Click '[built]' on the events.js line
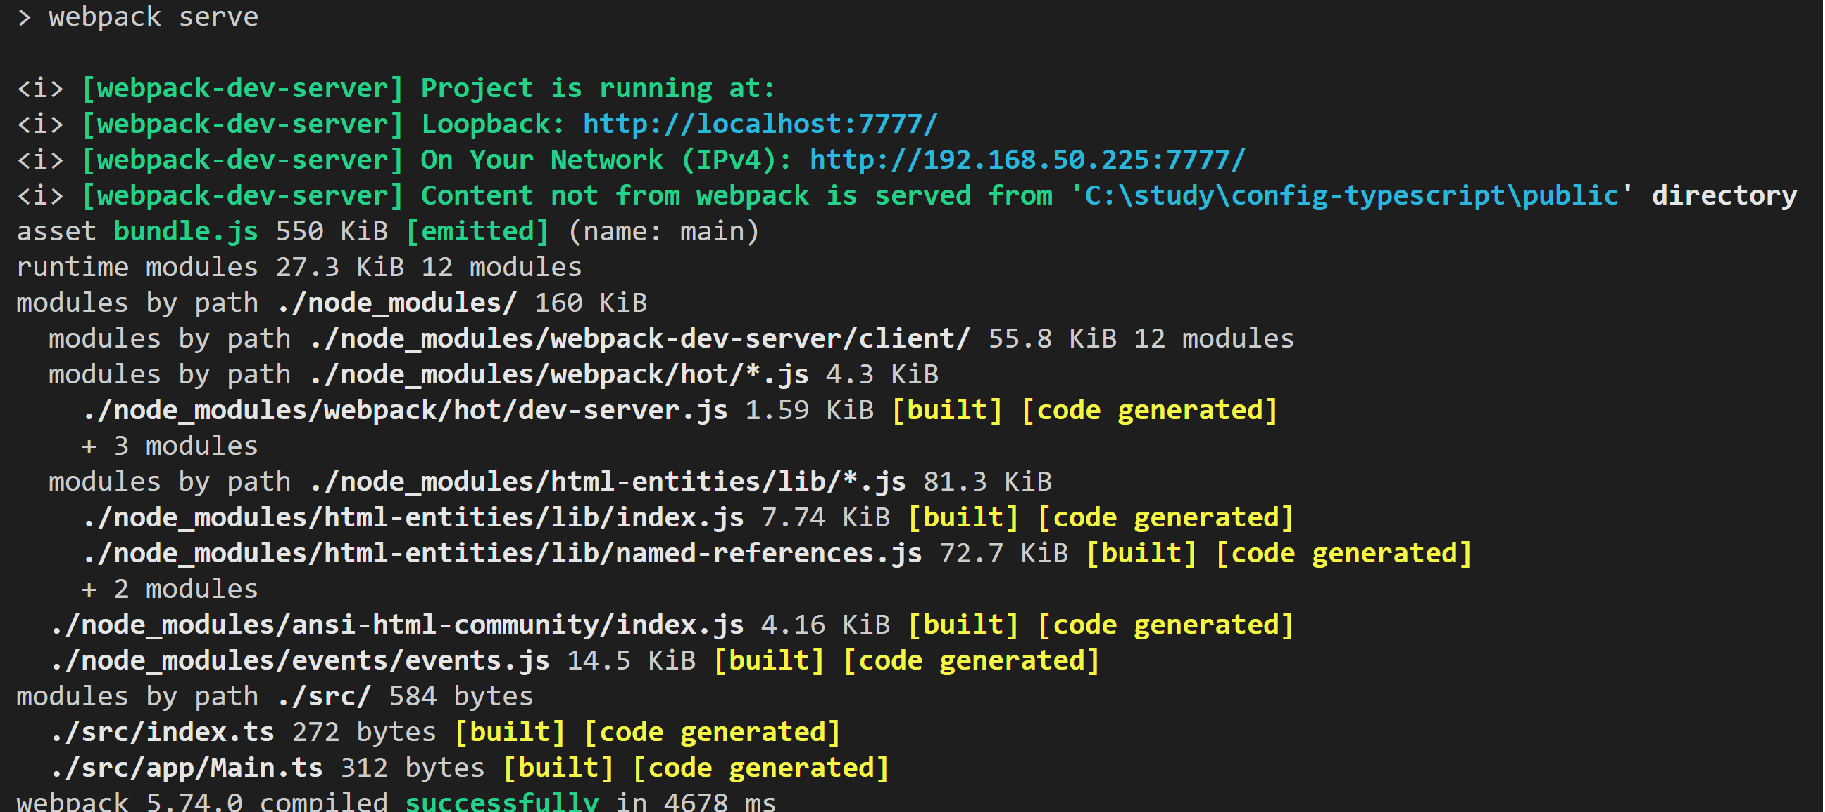 click(x=769, y=661)
